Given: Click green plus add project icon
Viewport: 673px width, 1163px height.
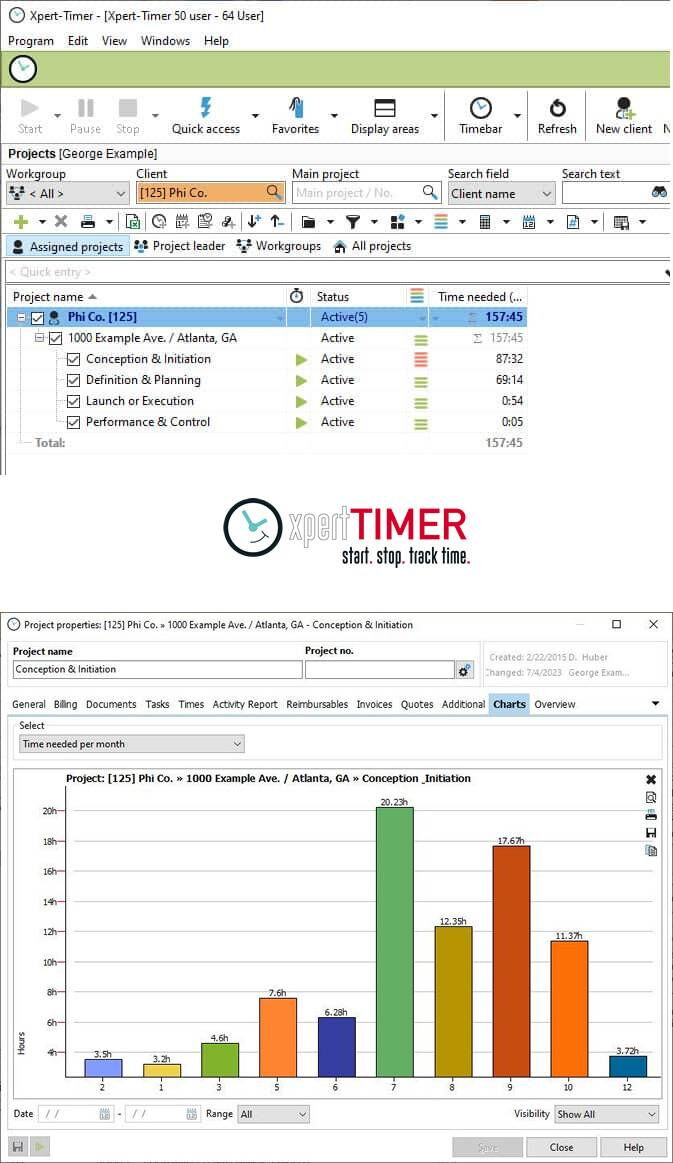Looking at the screenshot, I should click(x=21, y=221).
